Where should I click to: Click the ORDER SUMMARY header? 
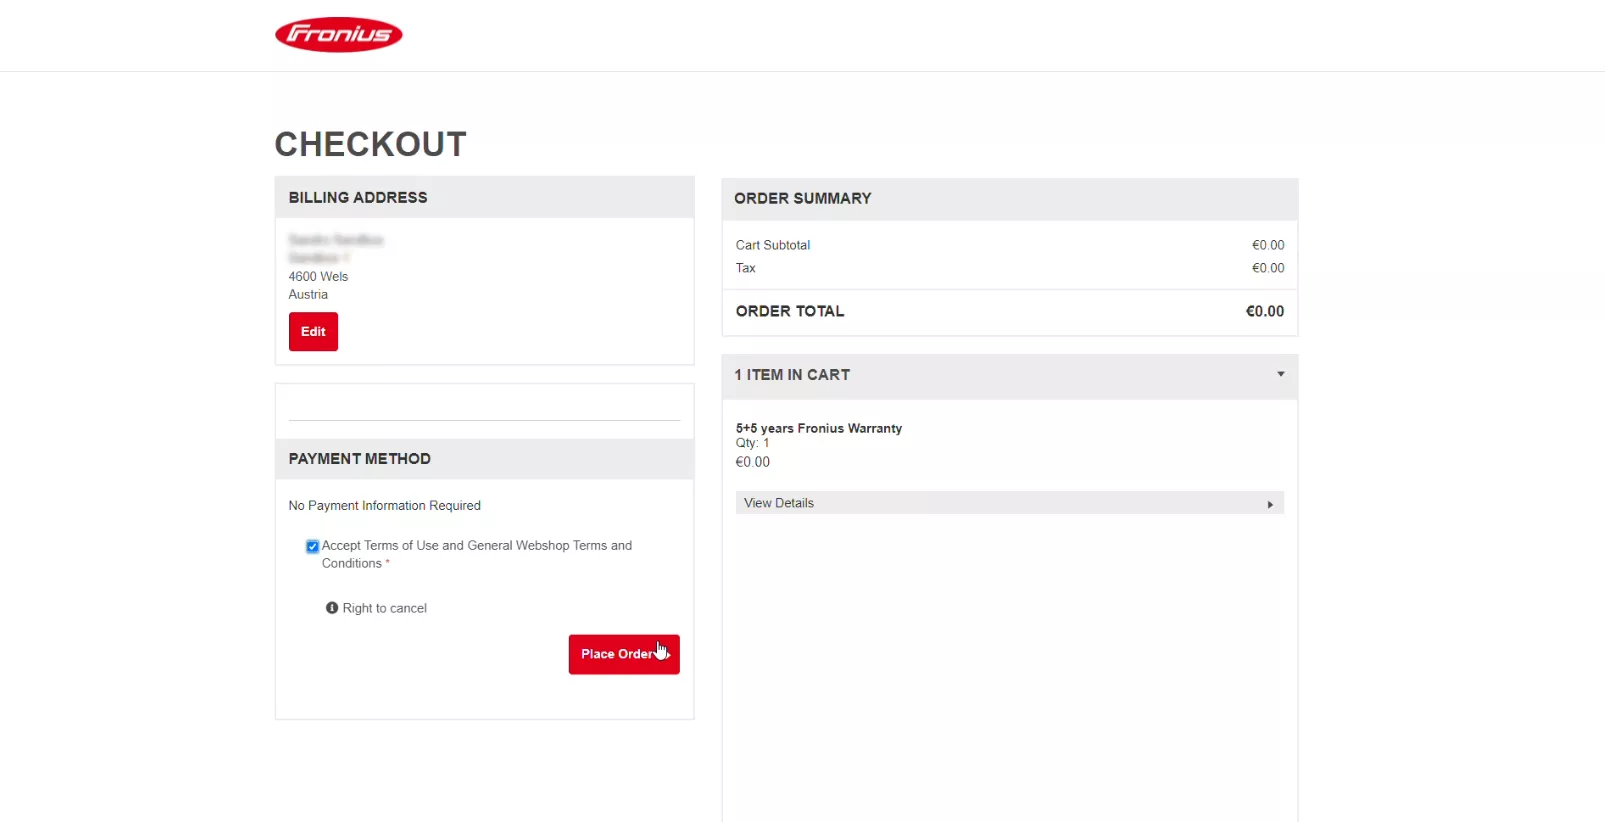[1010, 199]
